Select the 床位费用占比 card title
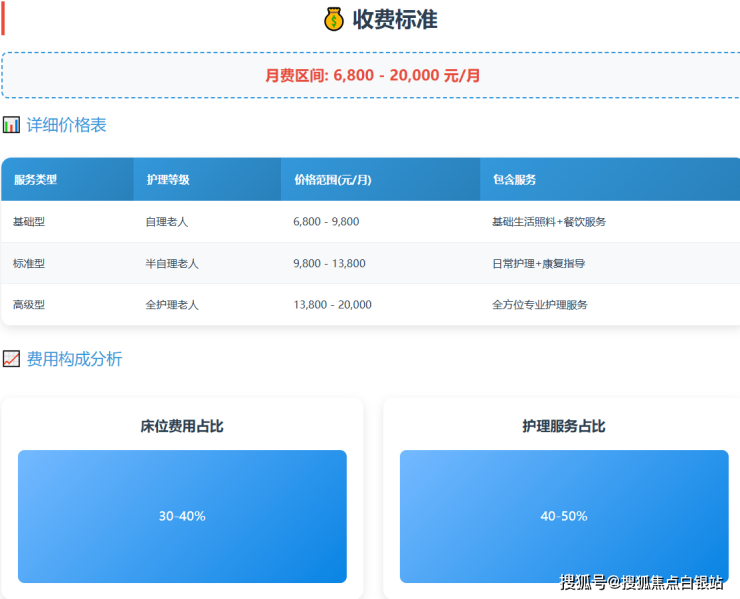 coord(182,427)
